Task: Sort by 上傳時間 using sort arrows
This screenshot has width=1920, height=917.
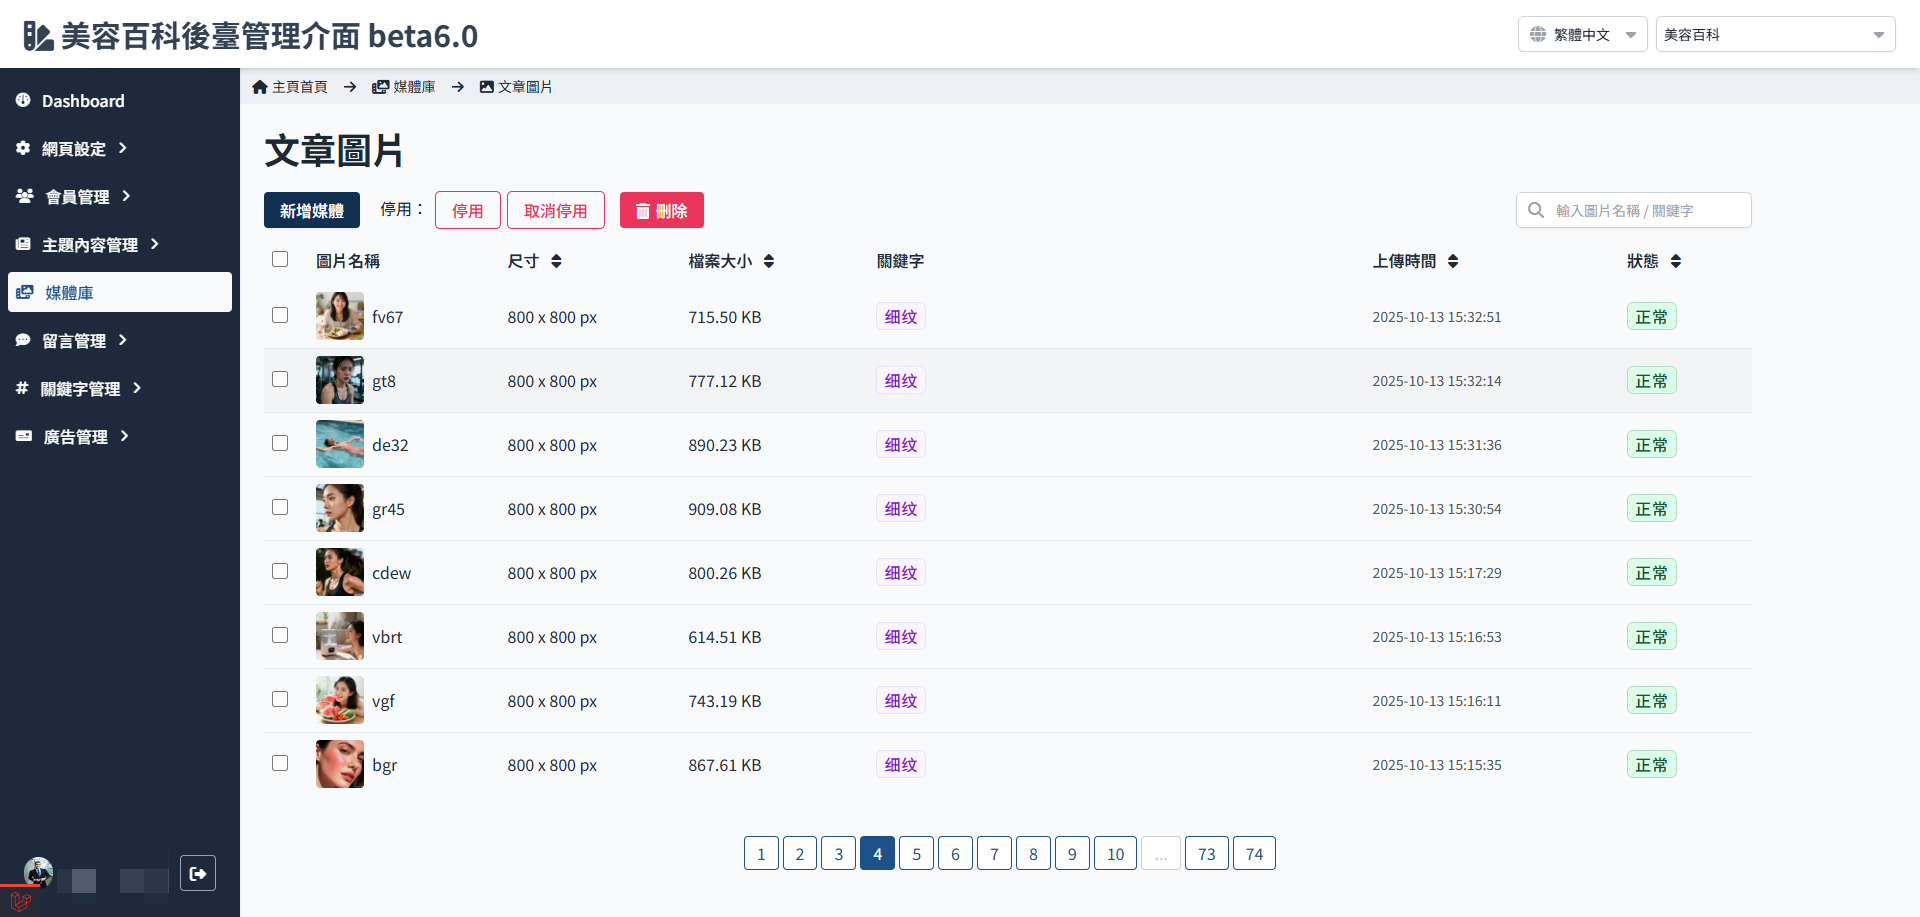Action: pos(1453,261)
